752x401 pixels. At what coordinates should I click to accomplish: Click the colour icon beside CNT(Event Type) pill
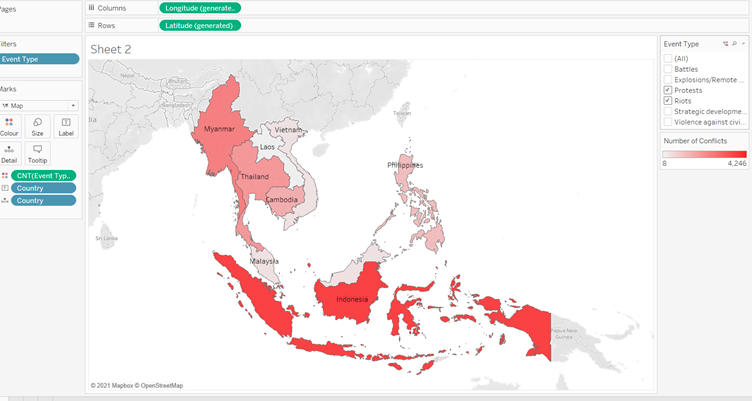point(5,176)
